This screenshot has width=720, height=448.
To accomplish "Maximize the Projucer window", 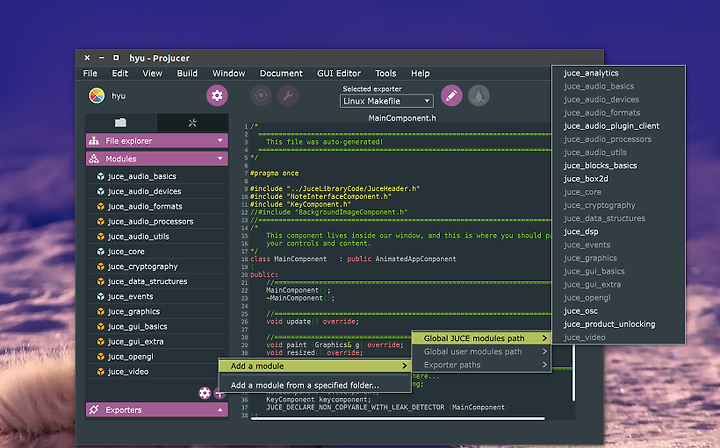I will pos(116,57).
